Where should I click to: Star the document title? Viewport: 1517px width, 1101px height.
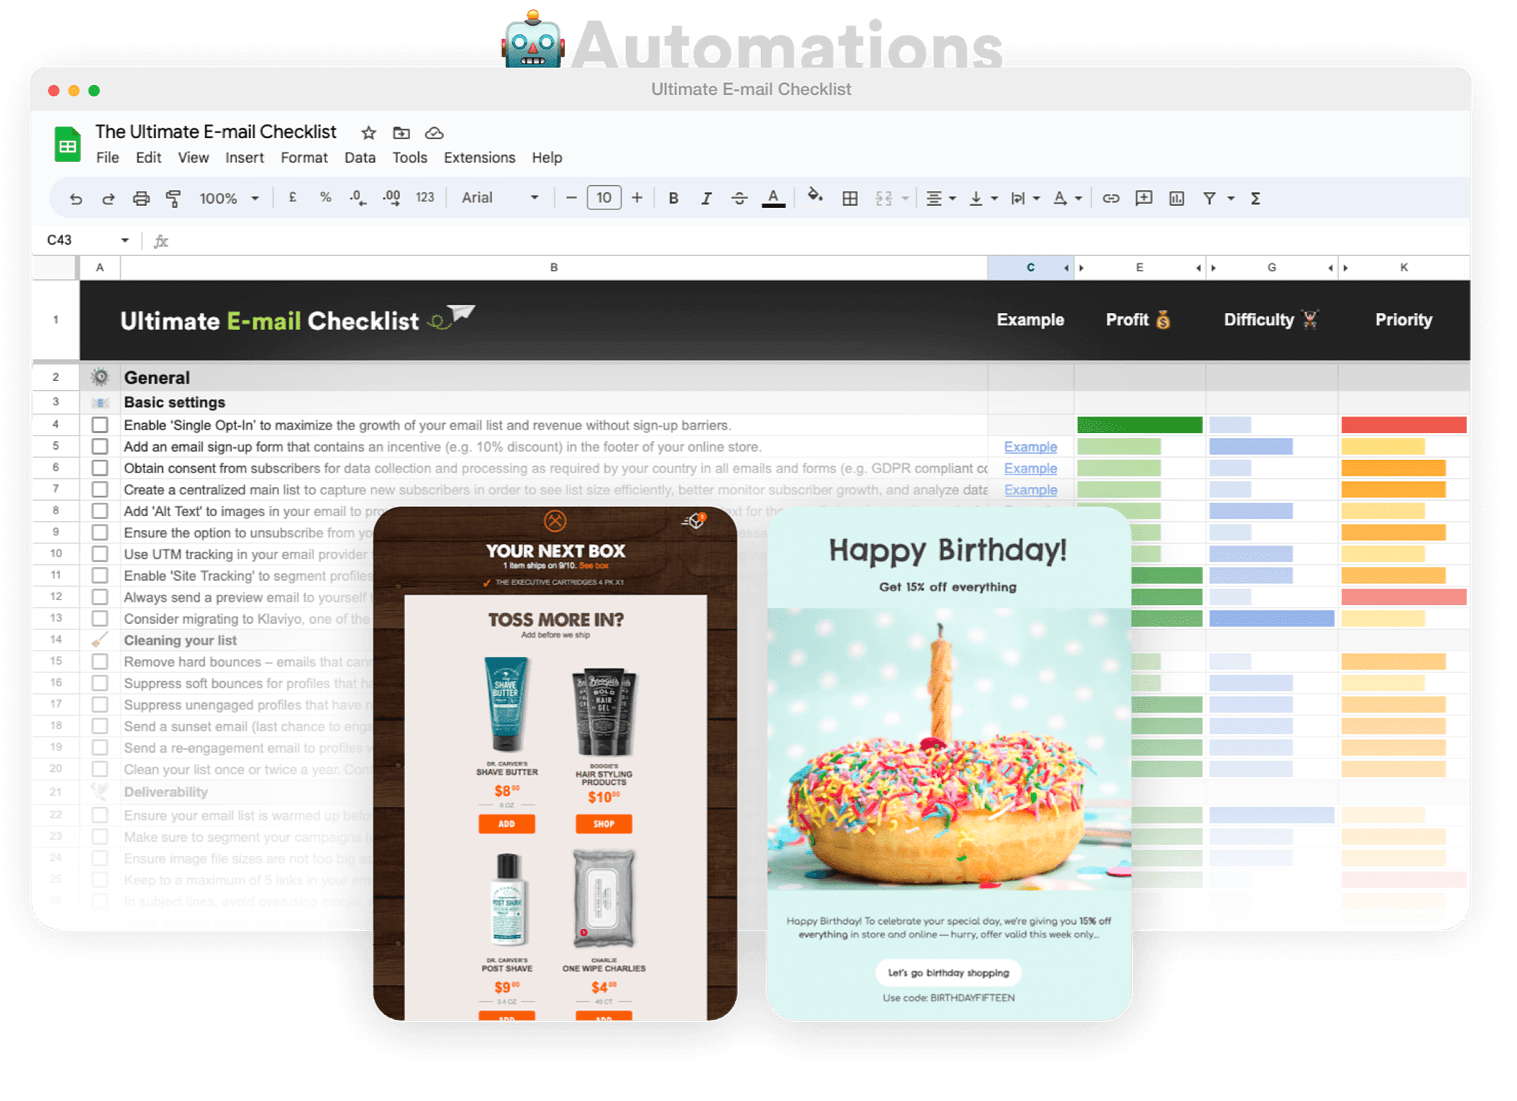tap(368, 133)
